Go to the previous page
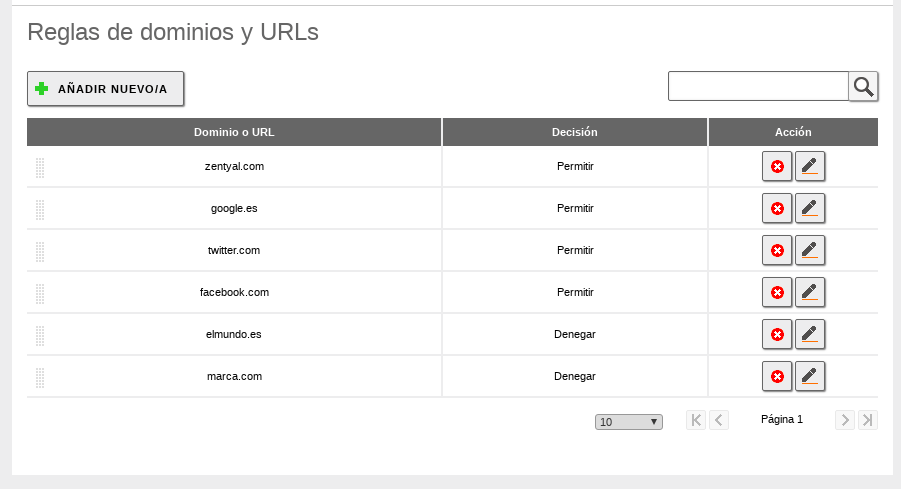This screenshot has height=489, width=901. 719,420
